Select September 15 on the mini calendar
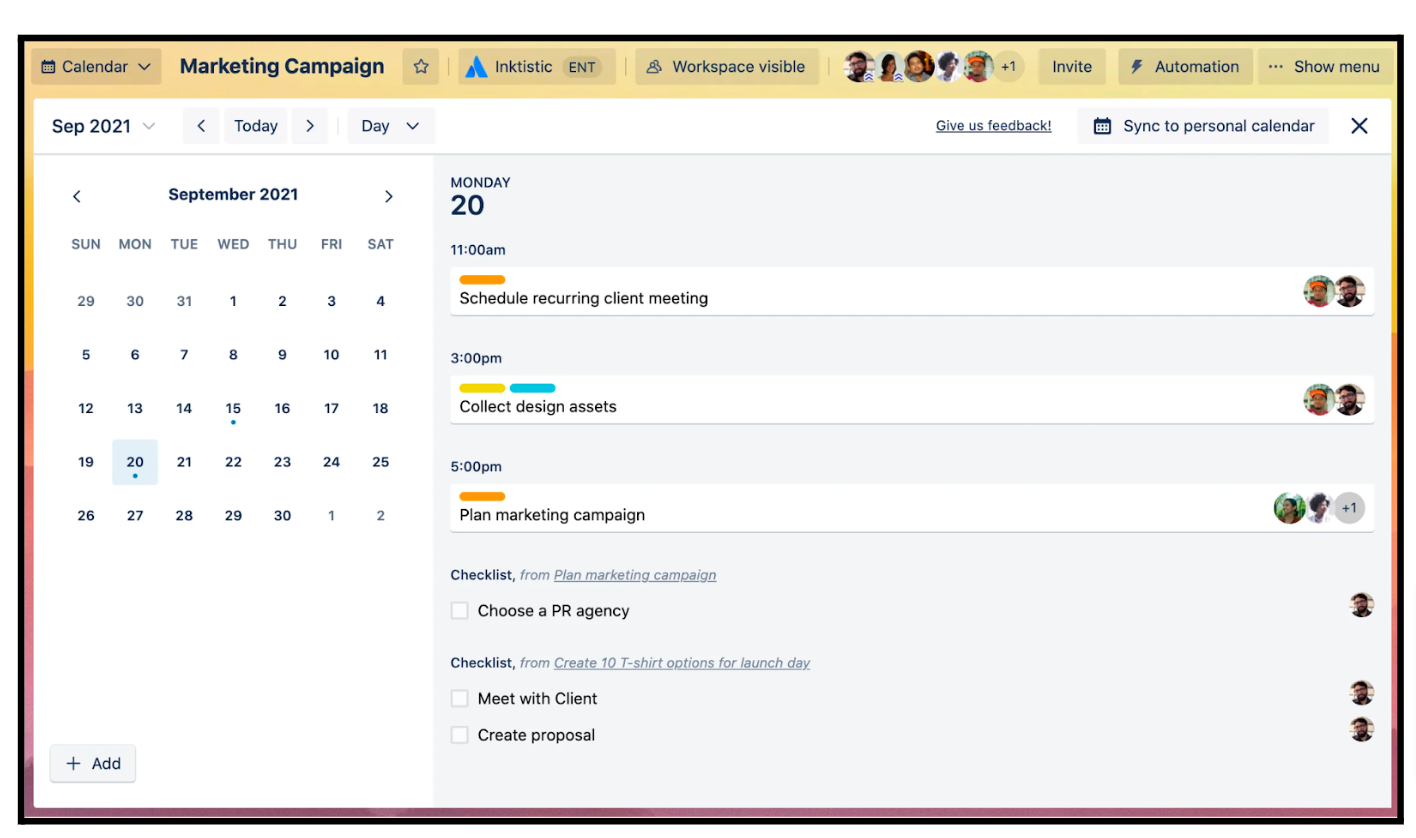The height and width of the screenshot is (838, 1416). [233, 408]
